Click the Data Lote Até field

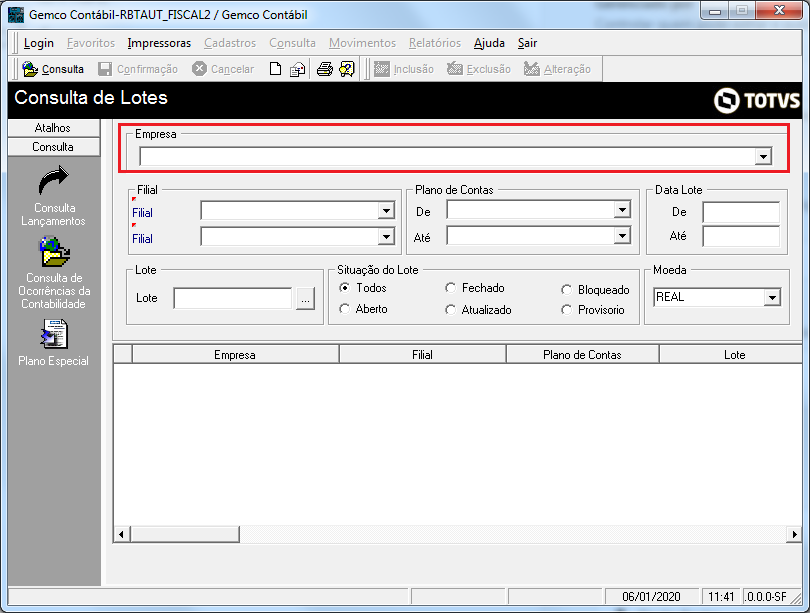point(741,236)
